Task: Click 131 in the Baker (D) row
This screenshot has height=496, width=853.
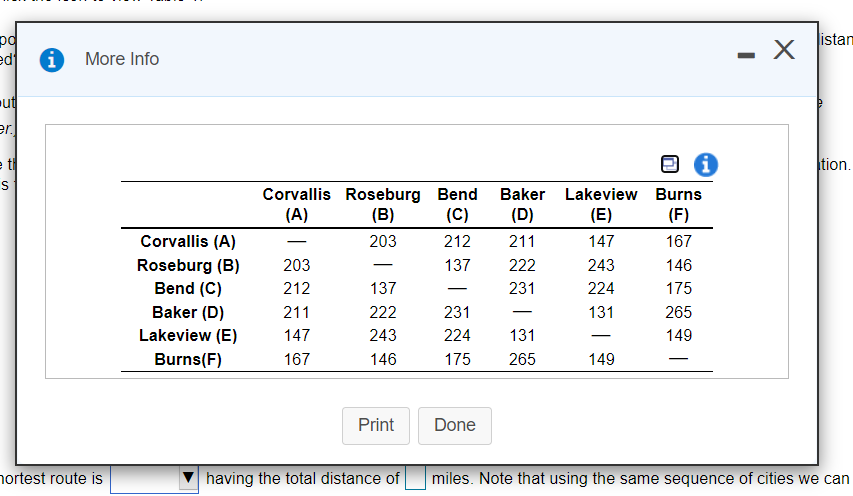Action: [x=601, y=313]
